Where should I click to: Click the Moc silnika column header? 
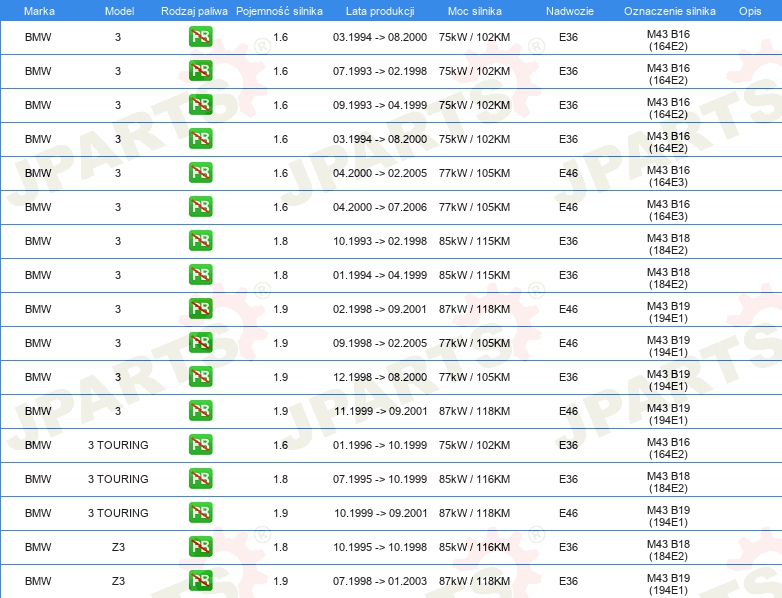click(x=474, y=11)
